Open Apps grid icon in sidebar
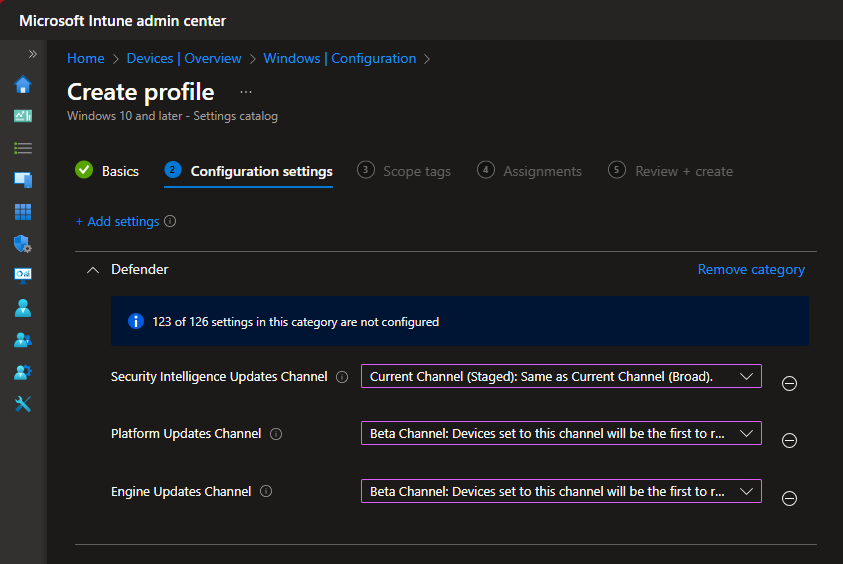843x564 pixels. coord(23,212)
